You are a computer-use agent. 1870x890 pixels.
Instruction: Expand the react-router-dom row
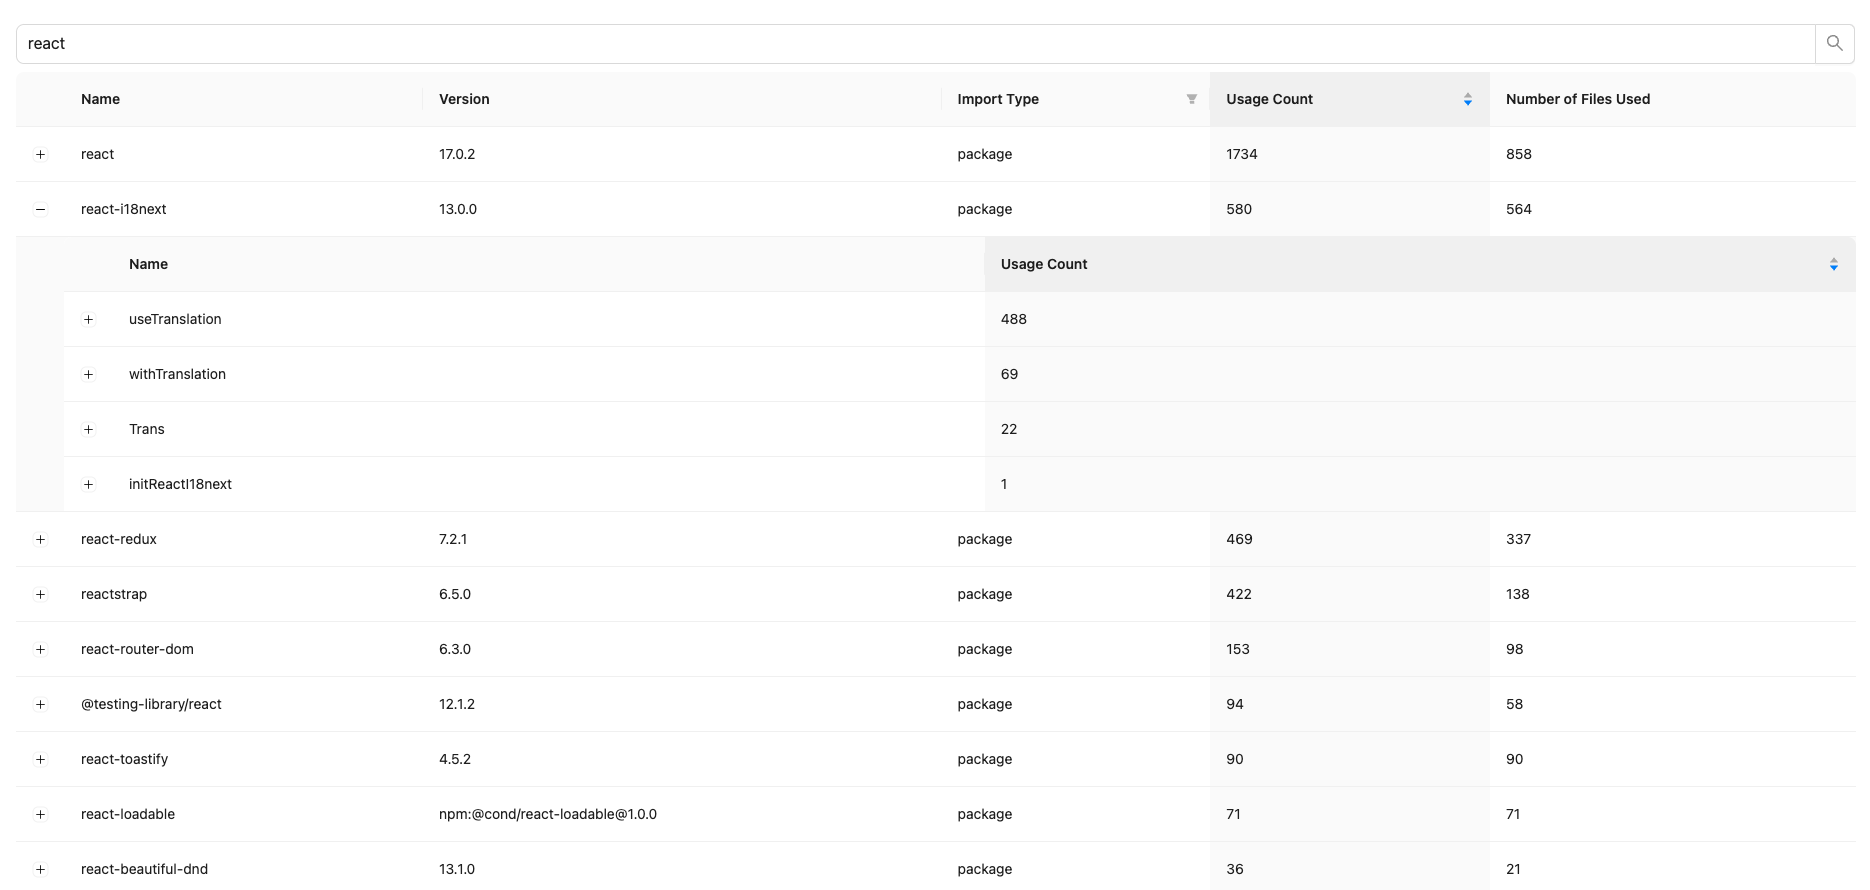(x=40, y=649)
